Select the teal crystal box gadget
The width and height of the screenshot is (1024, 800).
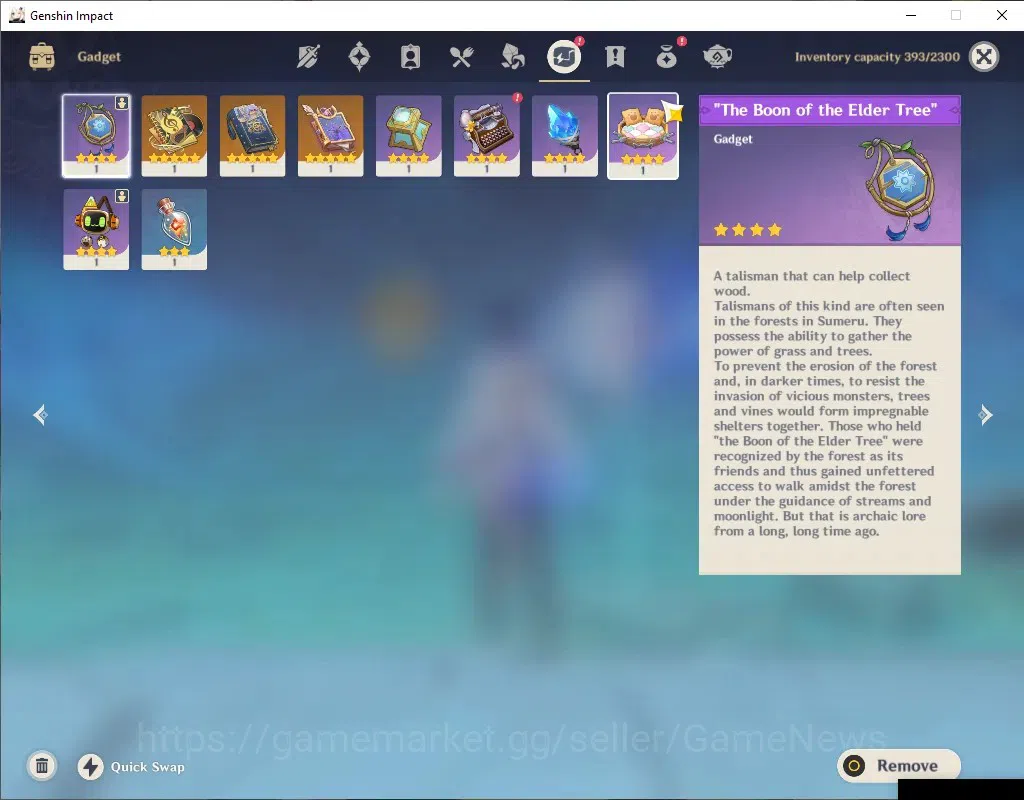(x=409, y=136)
